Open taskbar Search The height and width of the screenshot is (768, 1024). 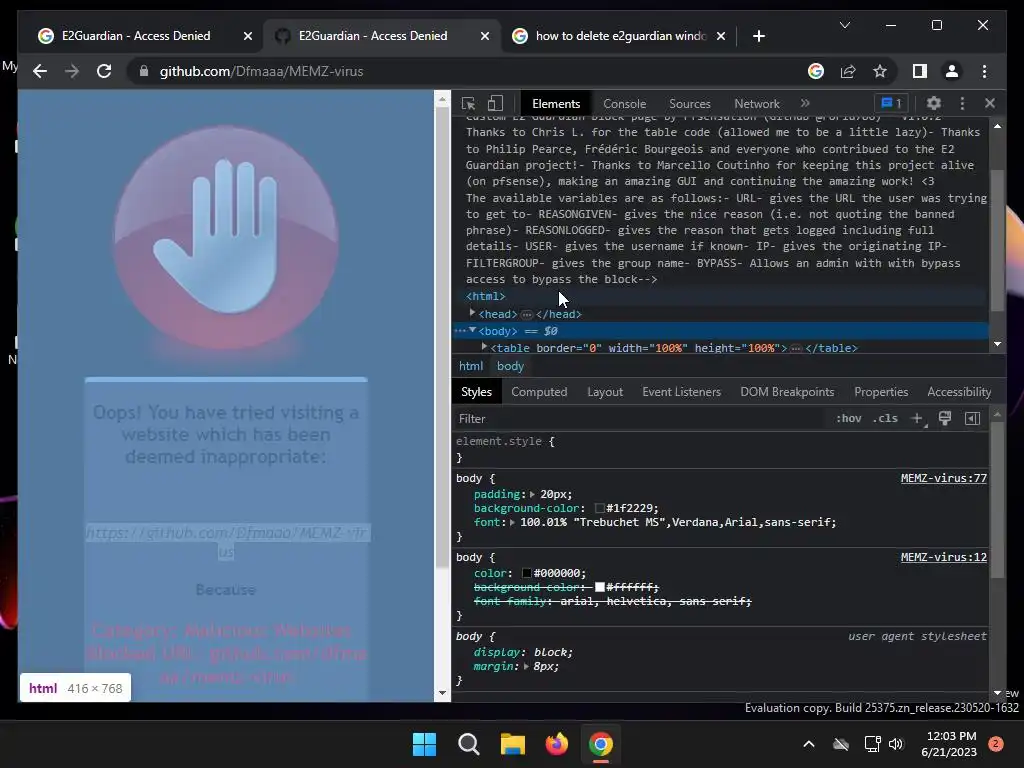click(468, 744)
